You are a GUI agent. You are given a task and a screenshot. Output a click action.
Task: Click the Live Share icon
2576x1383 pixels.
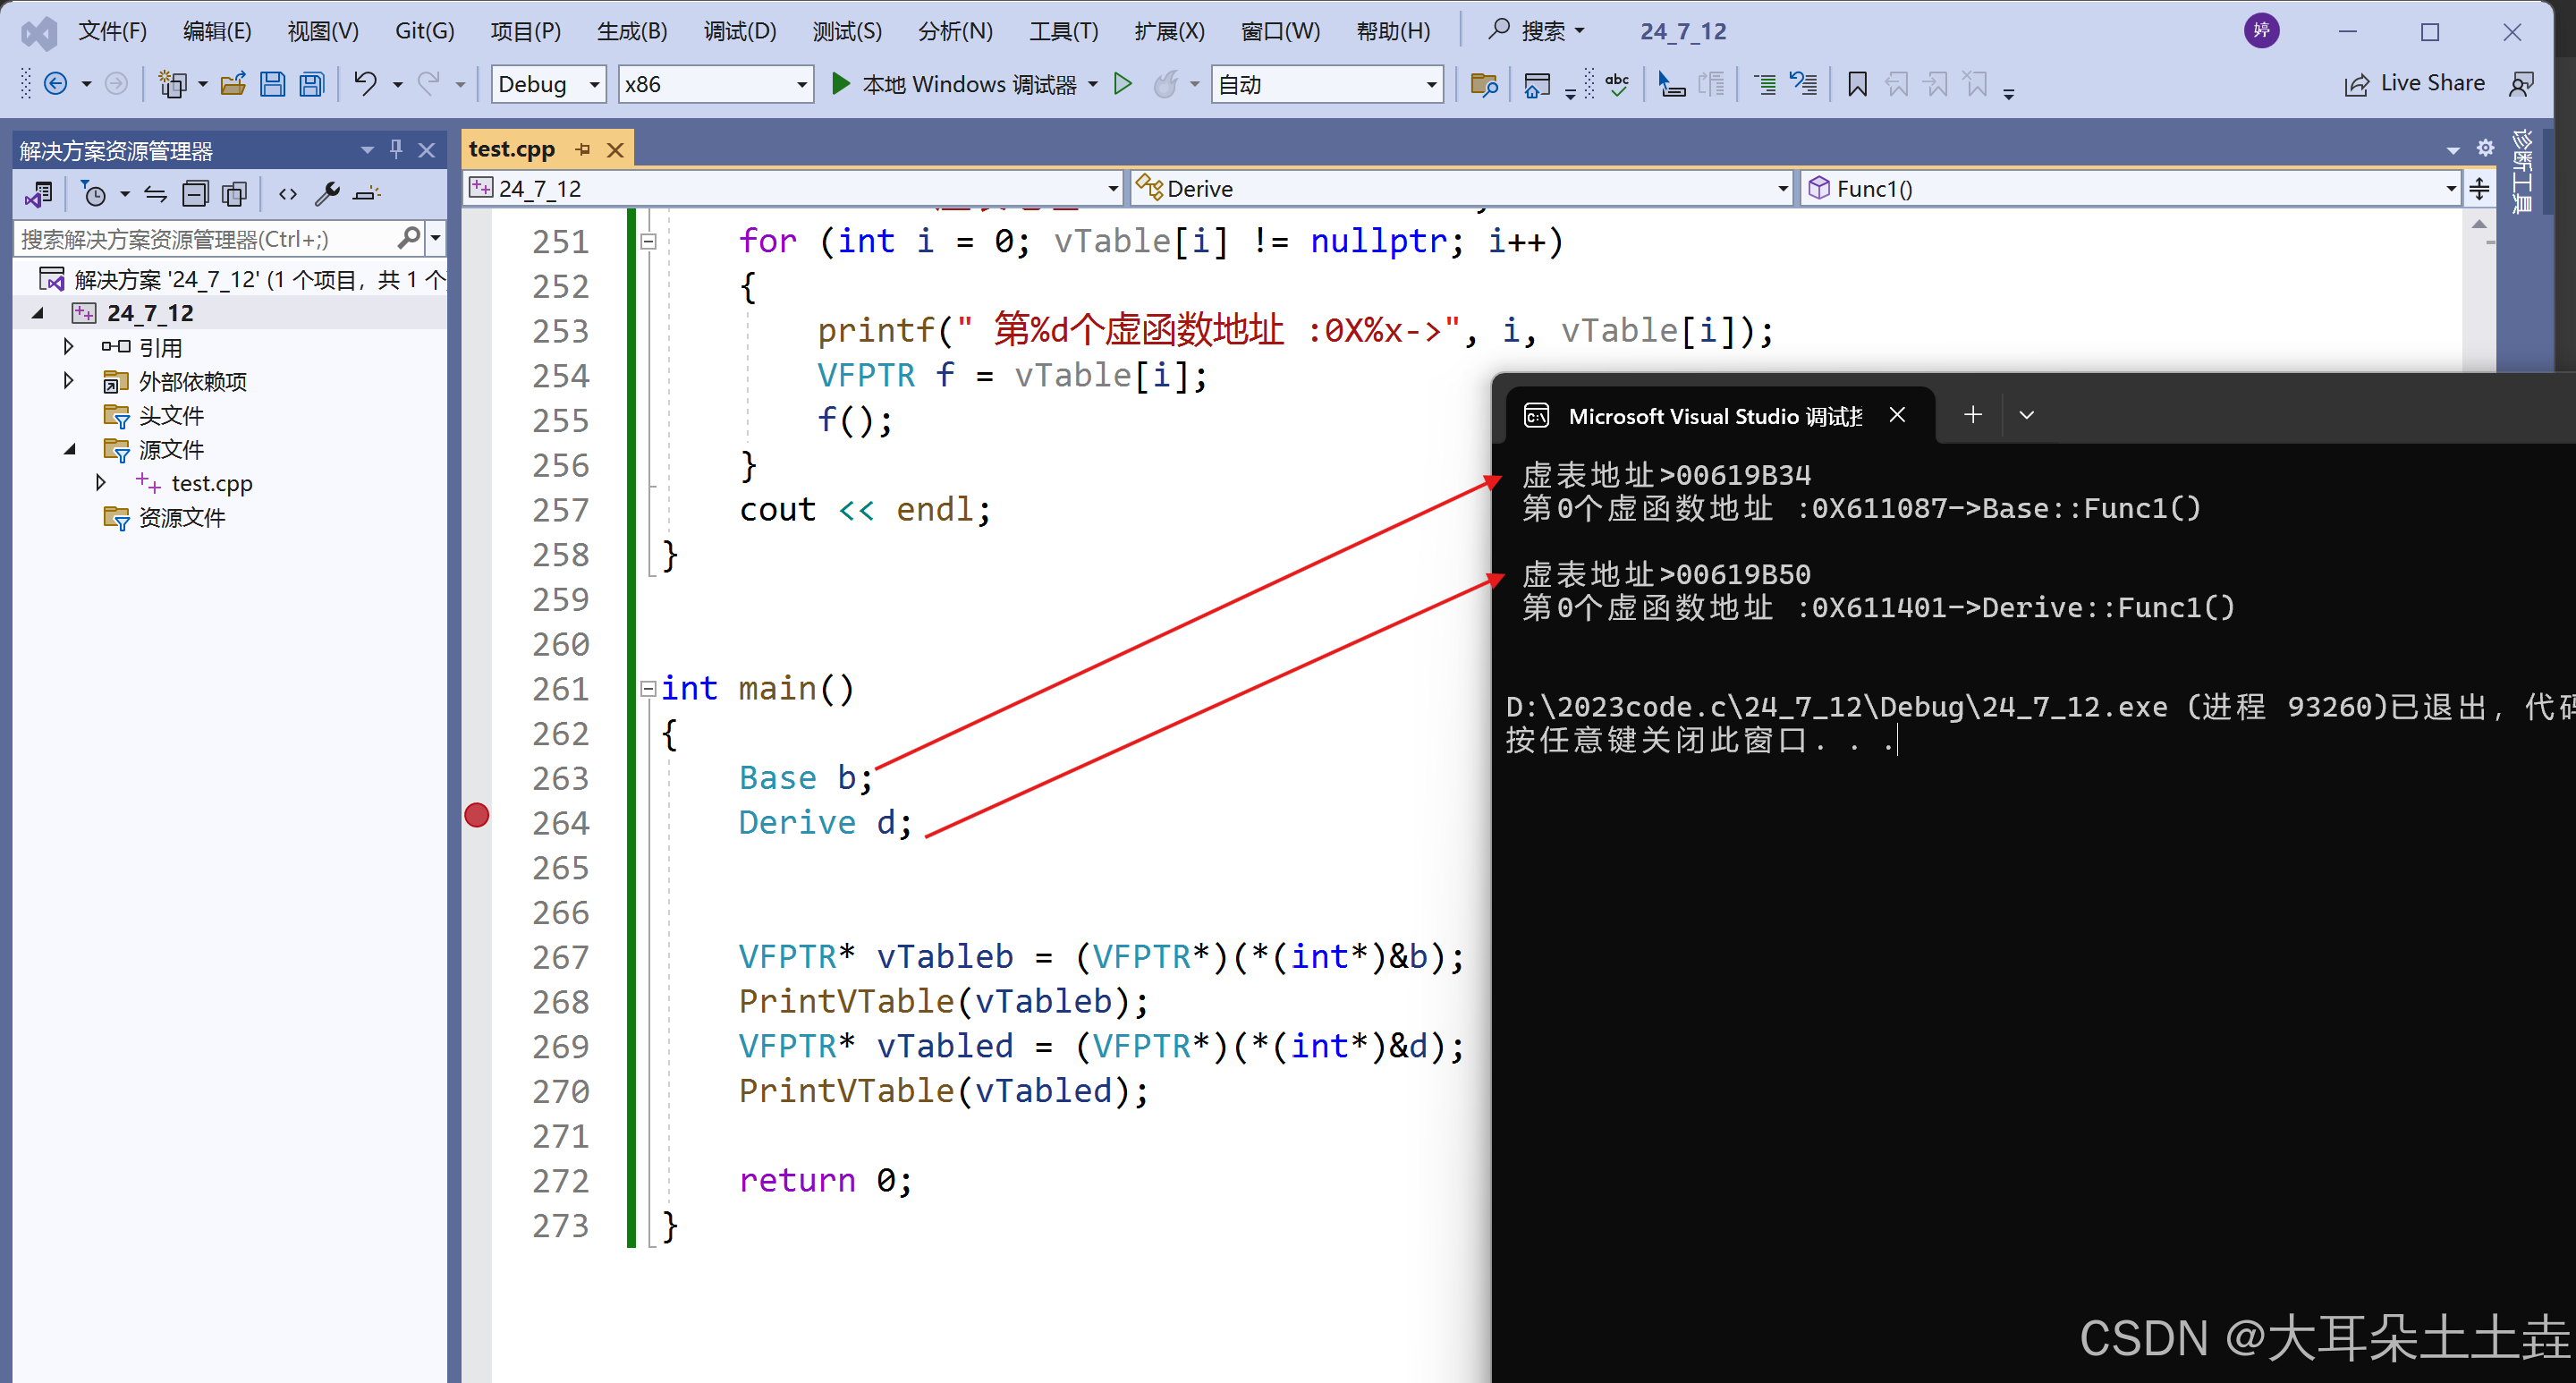tap(2356, 84)
